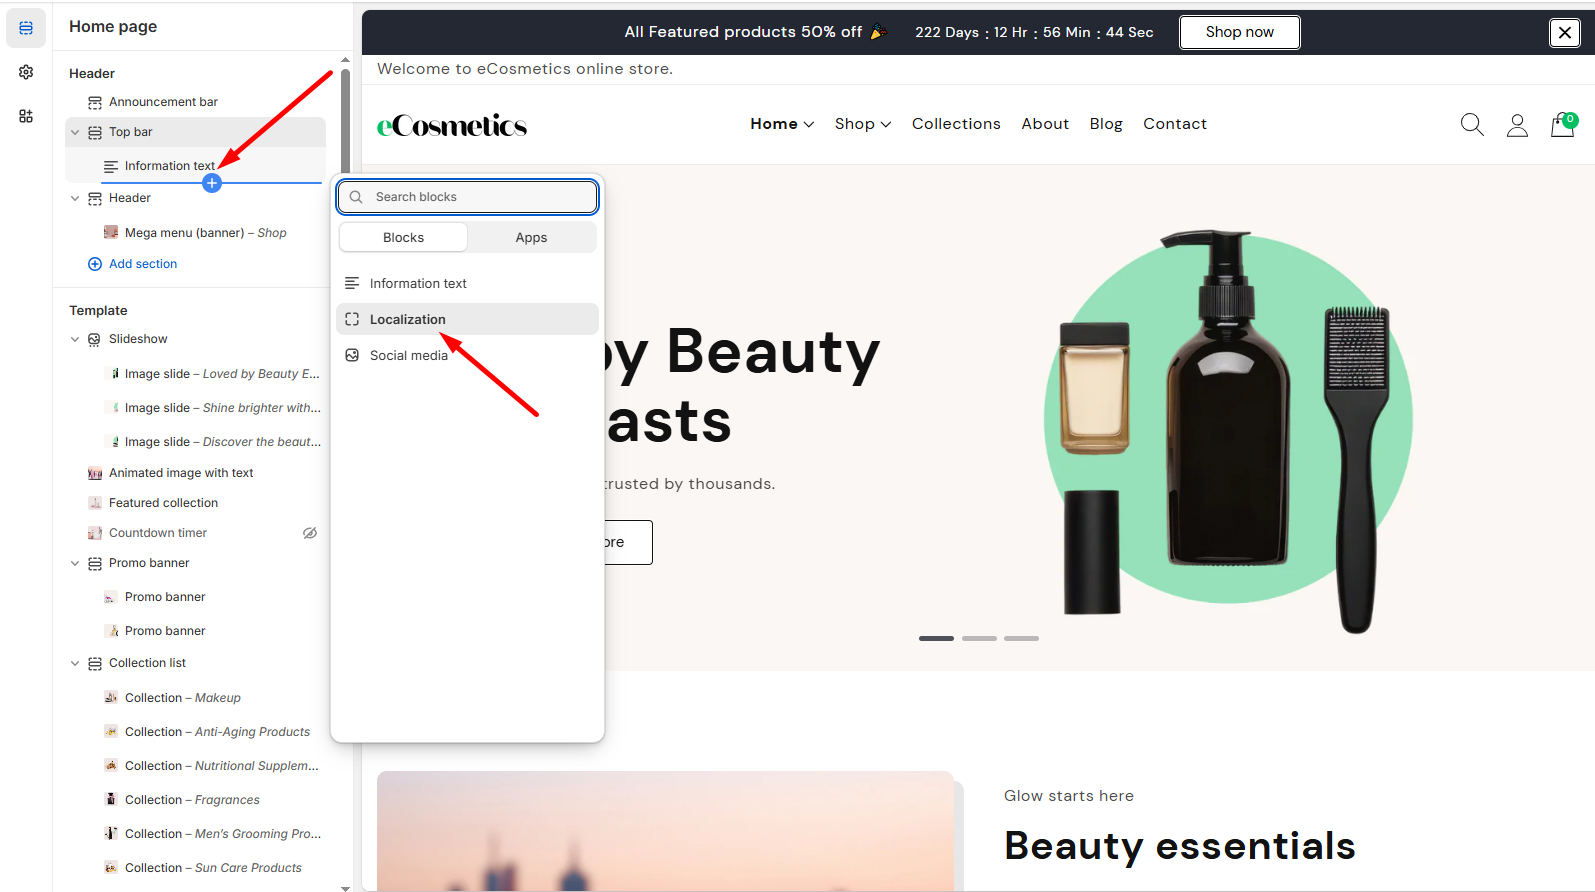Open the shopping cart bag icon
Viewport: 1595px width, 892px height.
tap(1563, 124)
